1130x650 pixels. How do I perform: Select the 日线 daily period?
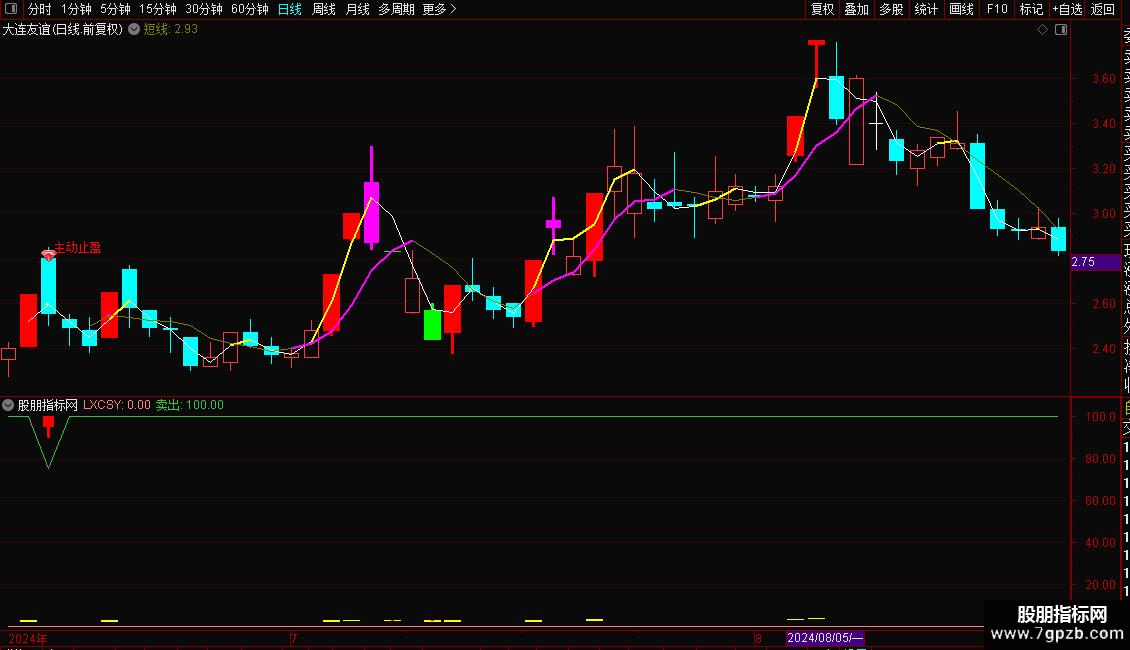pyautogui.click(x=290, y=9)
